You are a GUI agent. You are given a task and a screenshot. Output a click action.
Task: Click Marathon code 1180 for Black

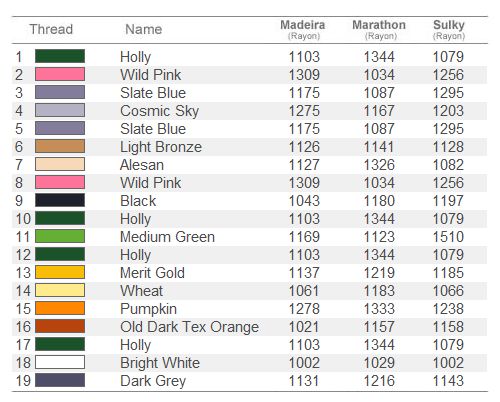pyautogui.click(x=379, y=201)
